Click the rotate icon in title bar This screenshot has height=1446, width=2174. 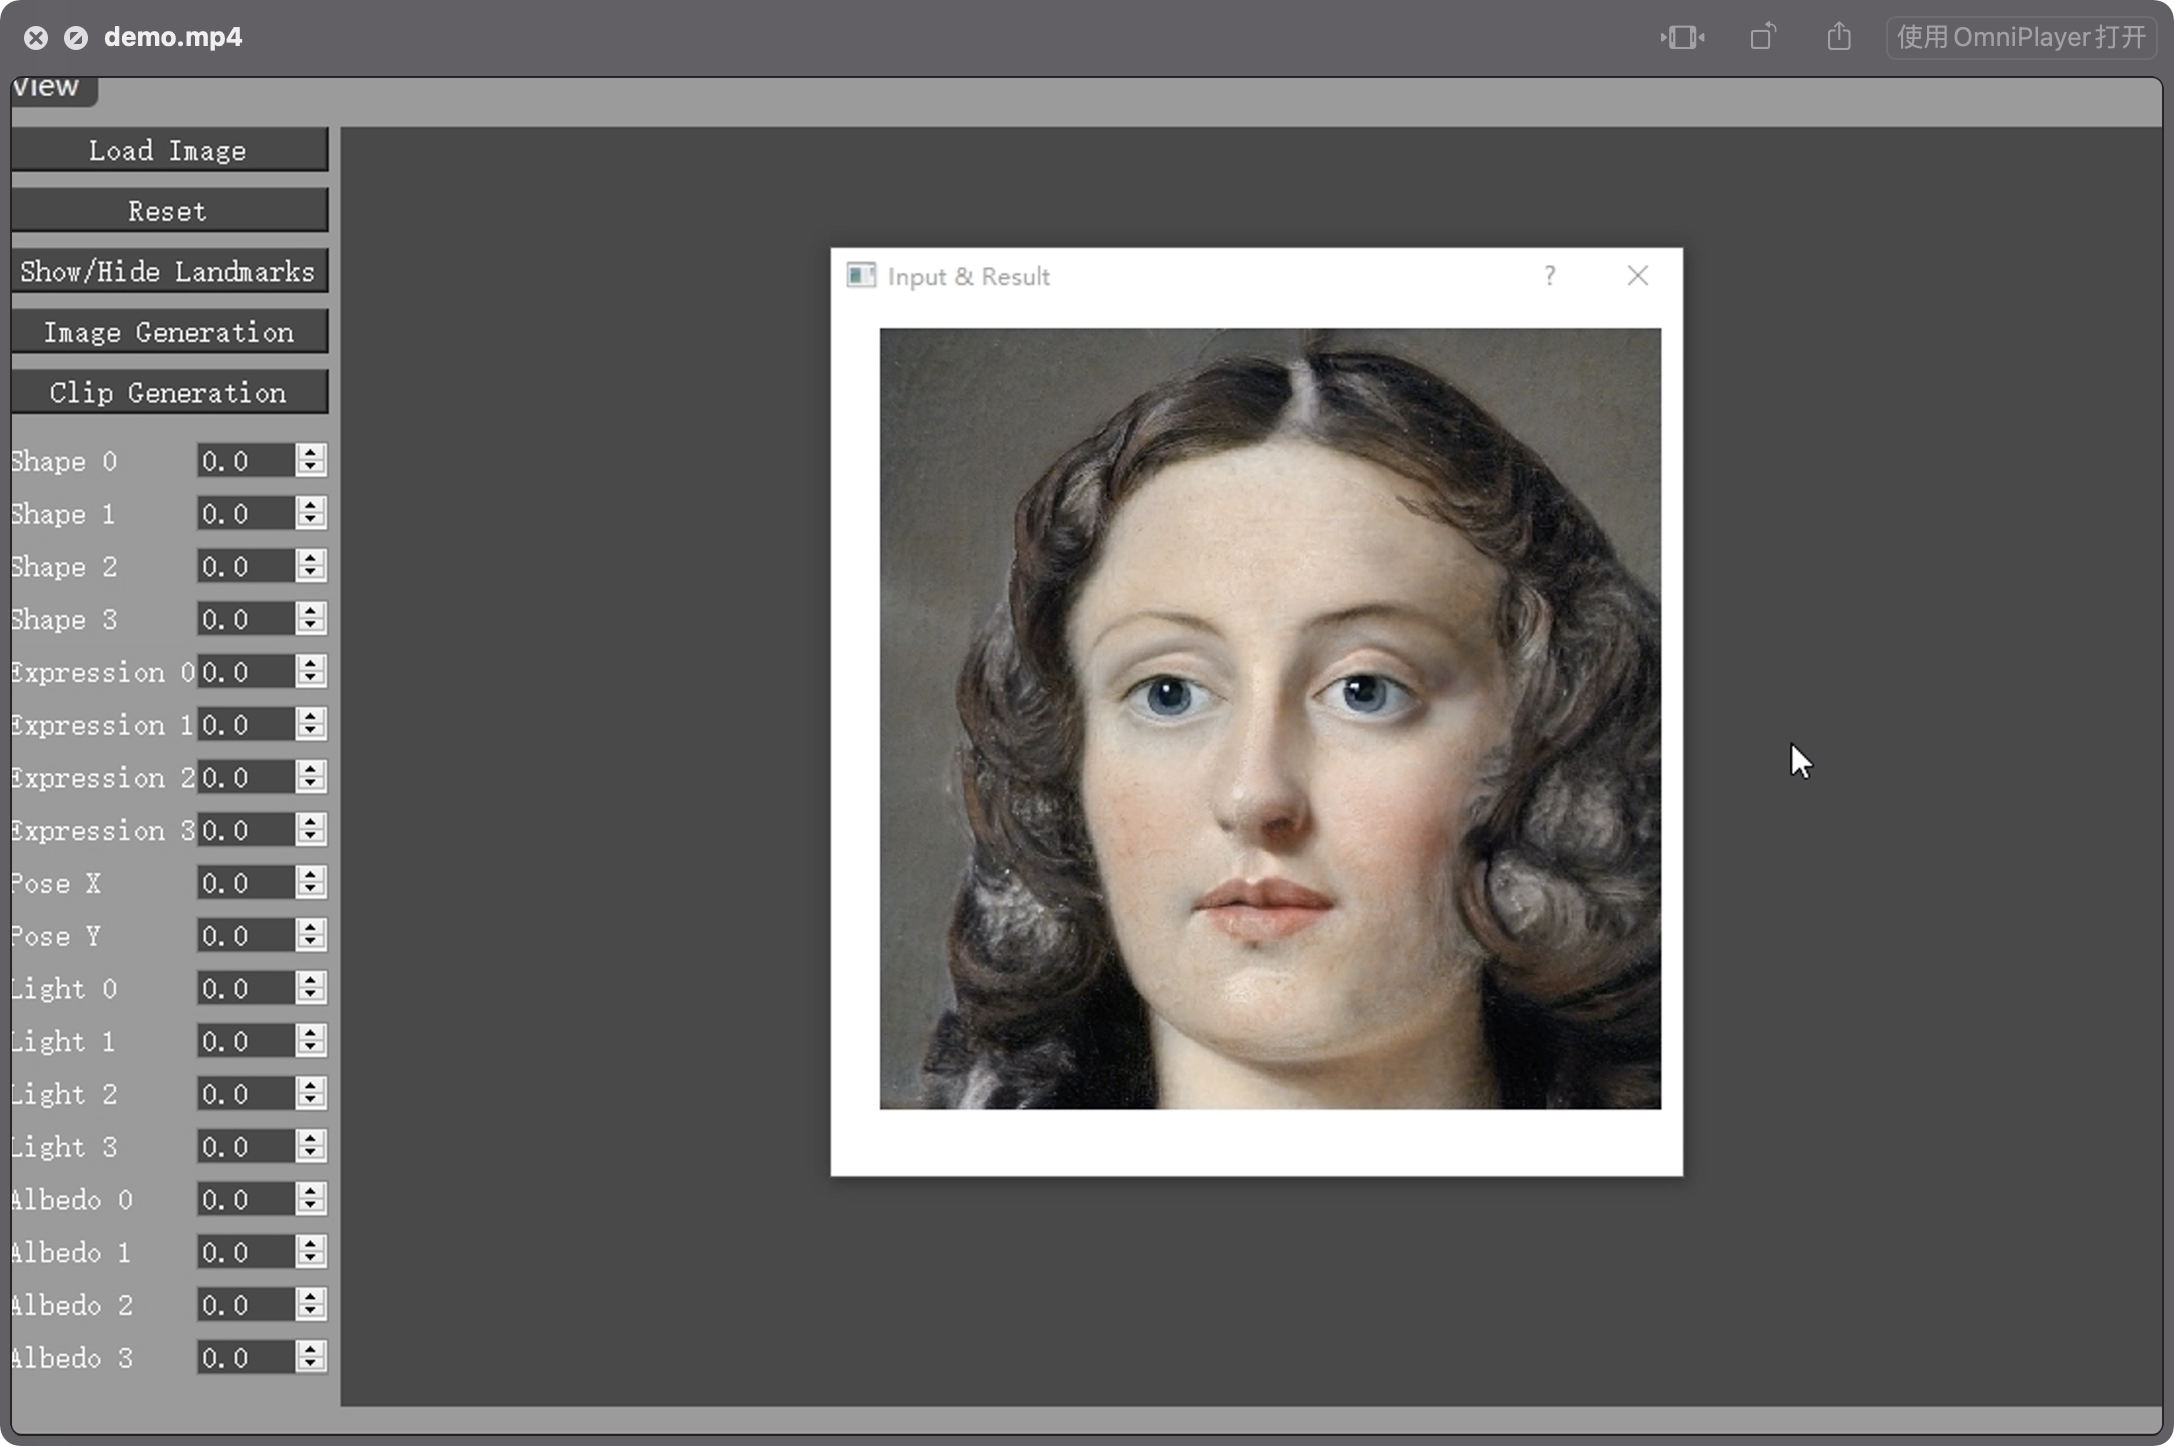tap(1763, 38)
